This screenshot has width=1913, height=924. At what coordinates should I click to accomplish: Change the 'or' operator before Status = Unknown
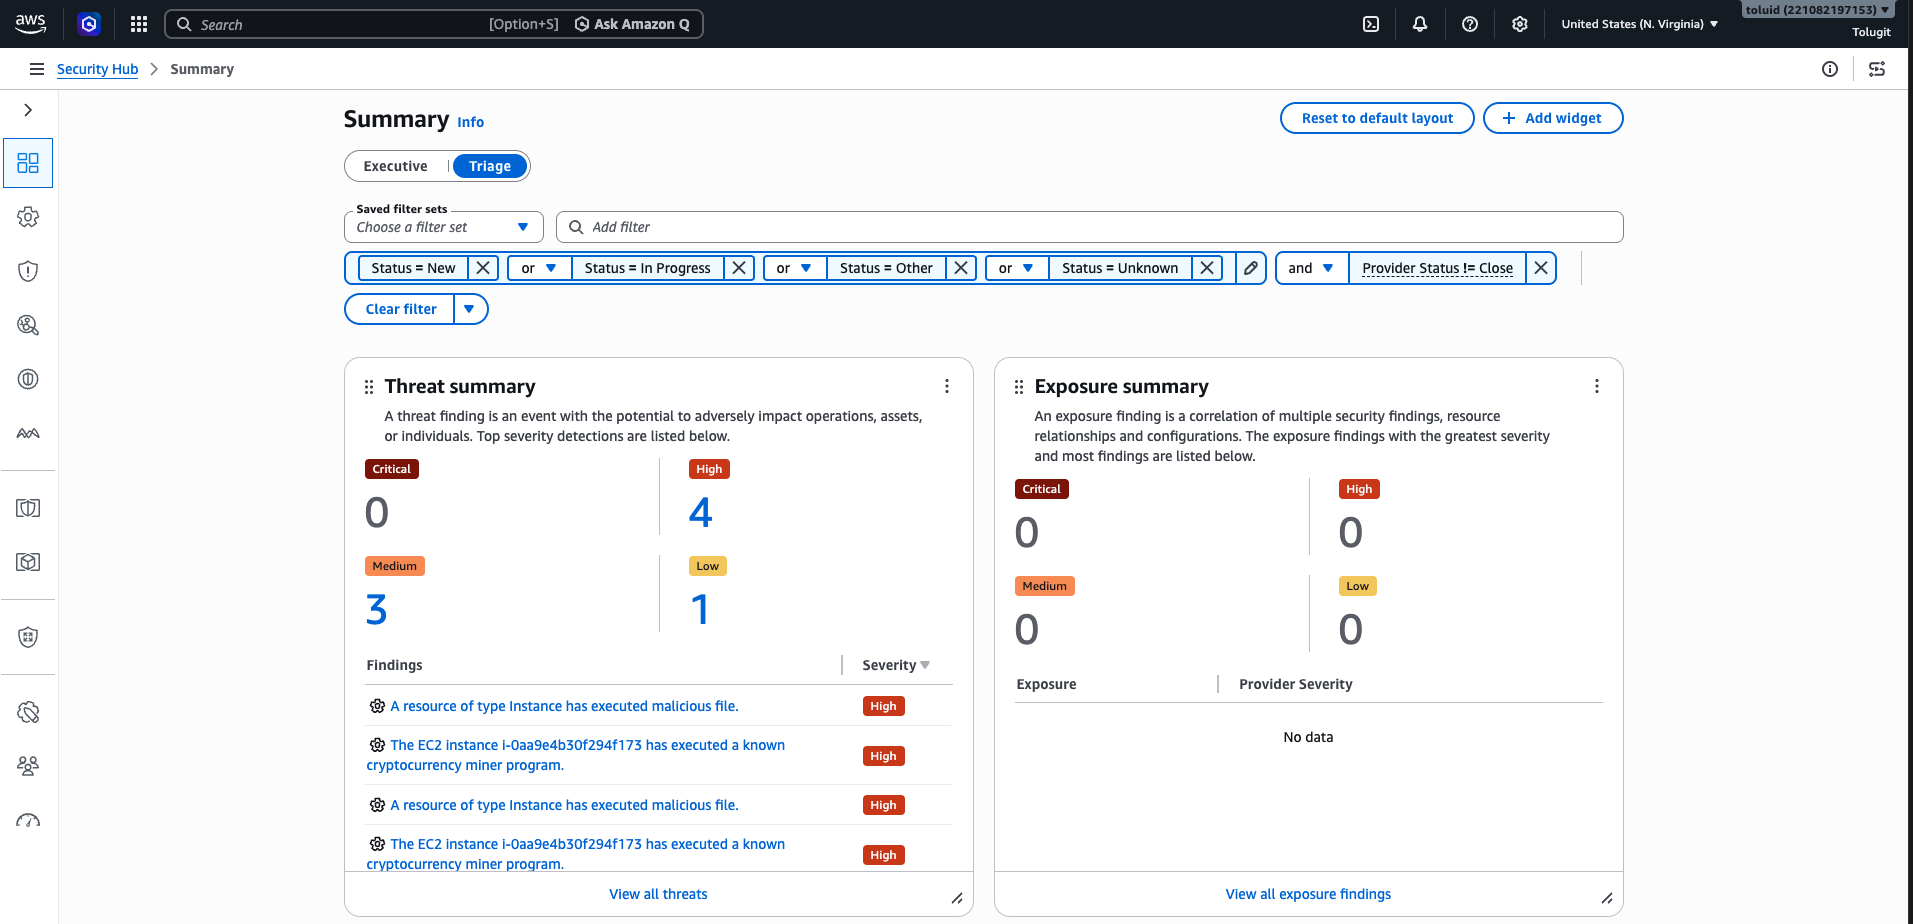point(1017,268)
